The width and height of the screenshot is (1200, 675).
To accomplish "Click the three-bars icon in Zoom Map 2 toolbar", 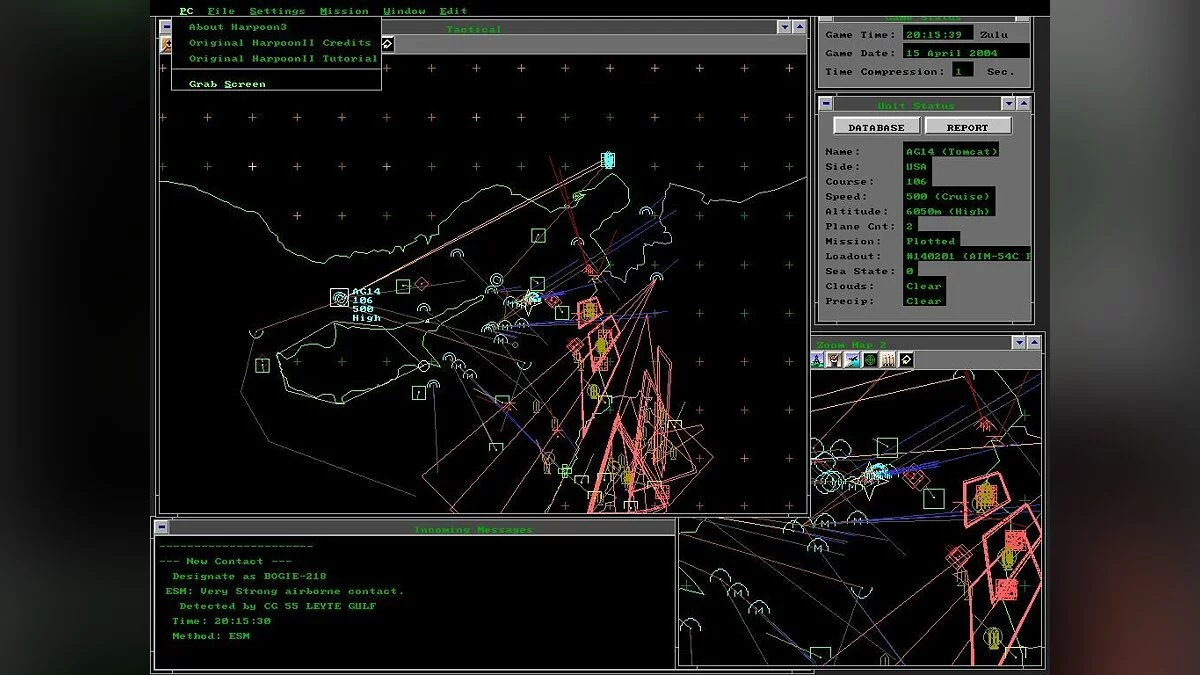I will click(888, 360).
